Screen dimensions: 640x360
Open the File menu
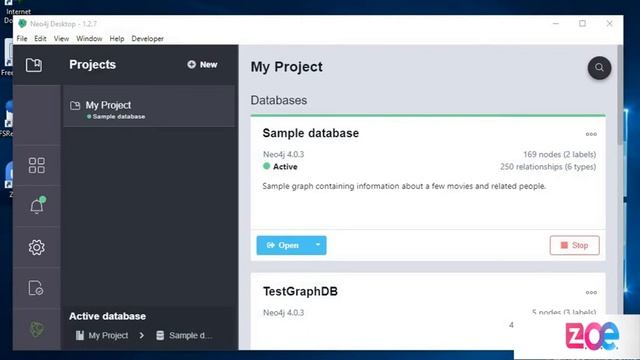[22, 39]
